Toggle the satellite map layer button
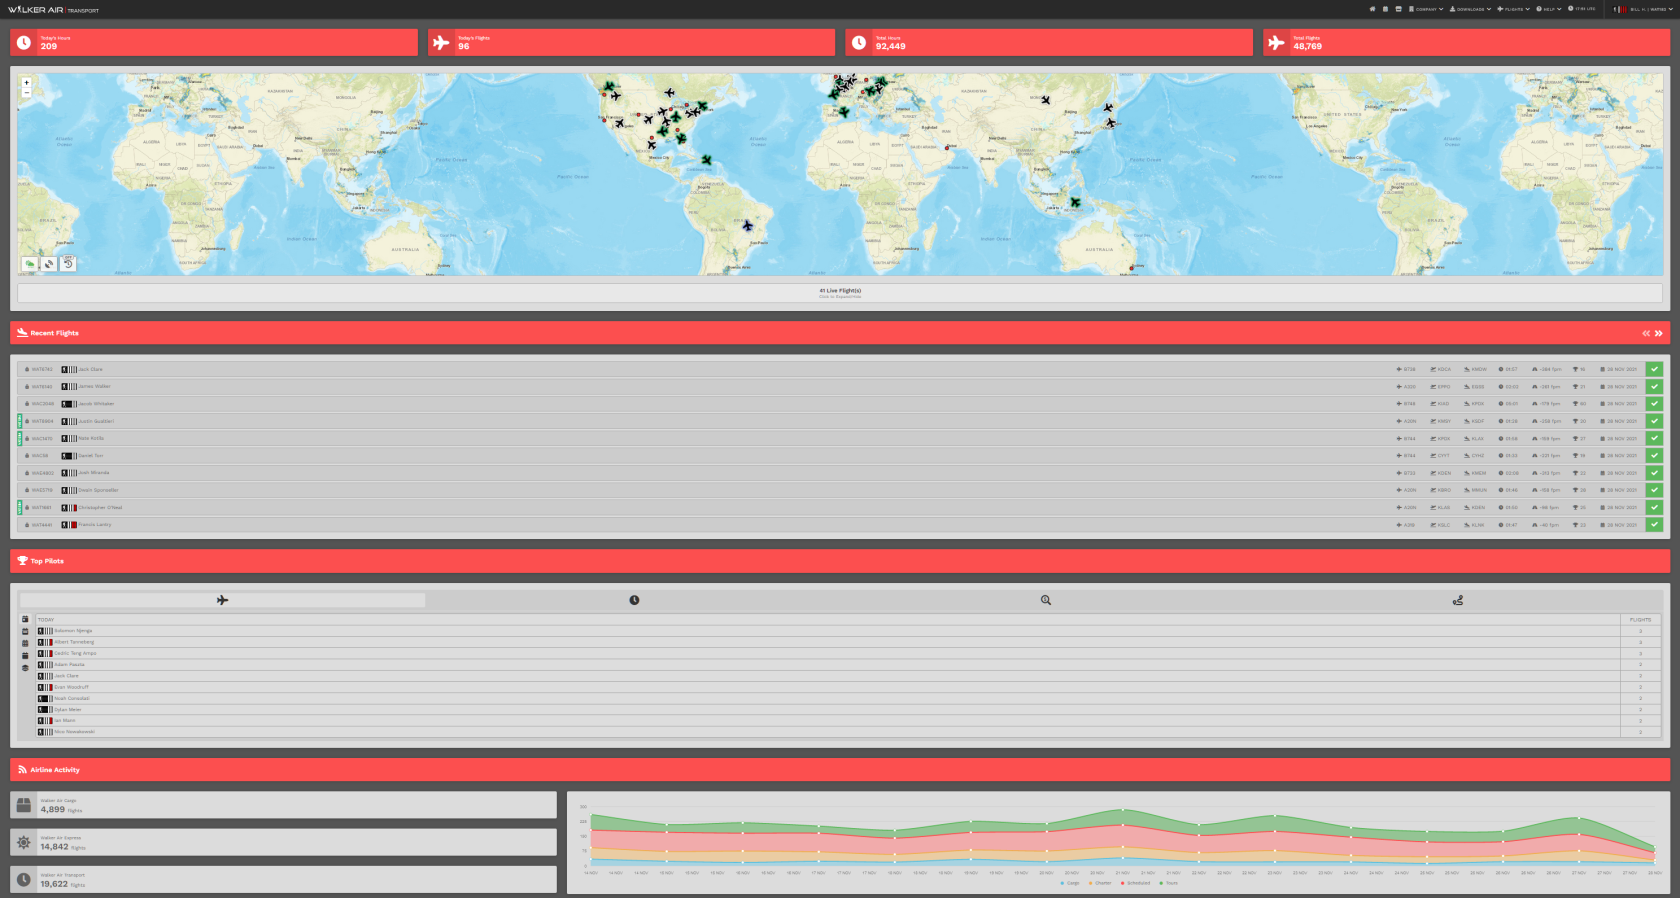 49,264
